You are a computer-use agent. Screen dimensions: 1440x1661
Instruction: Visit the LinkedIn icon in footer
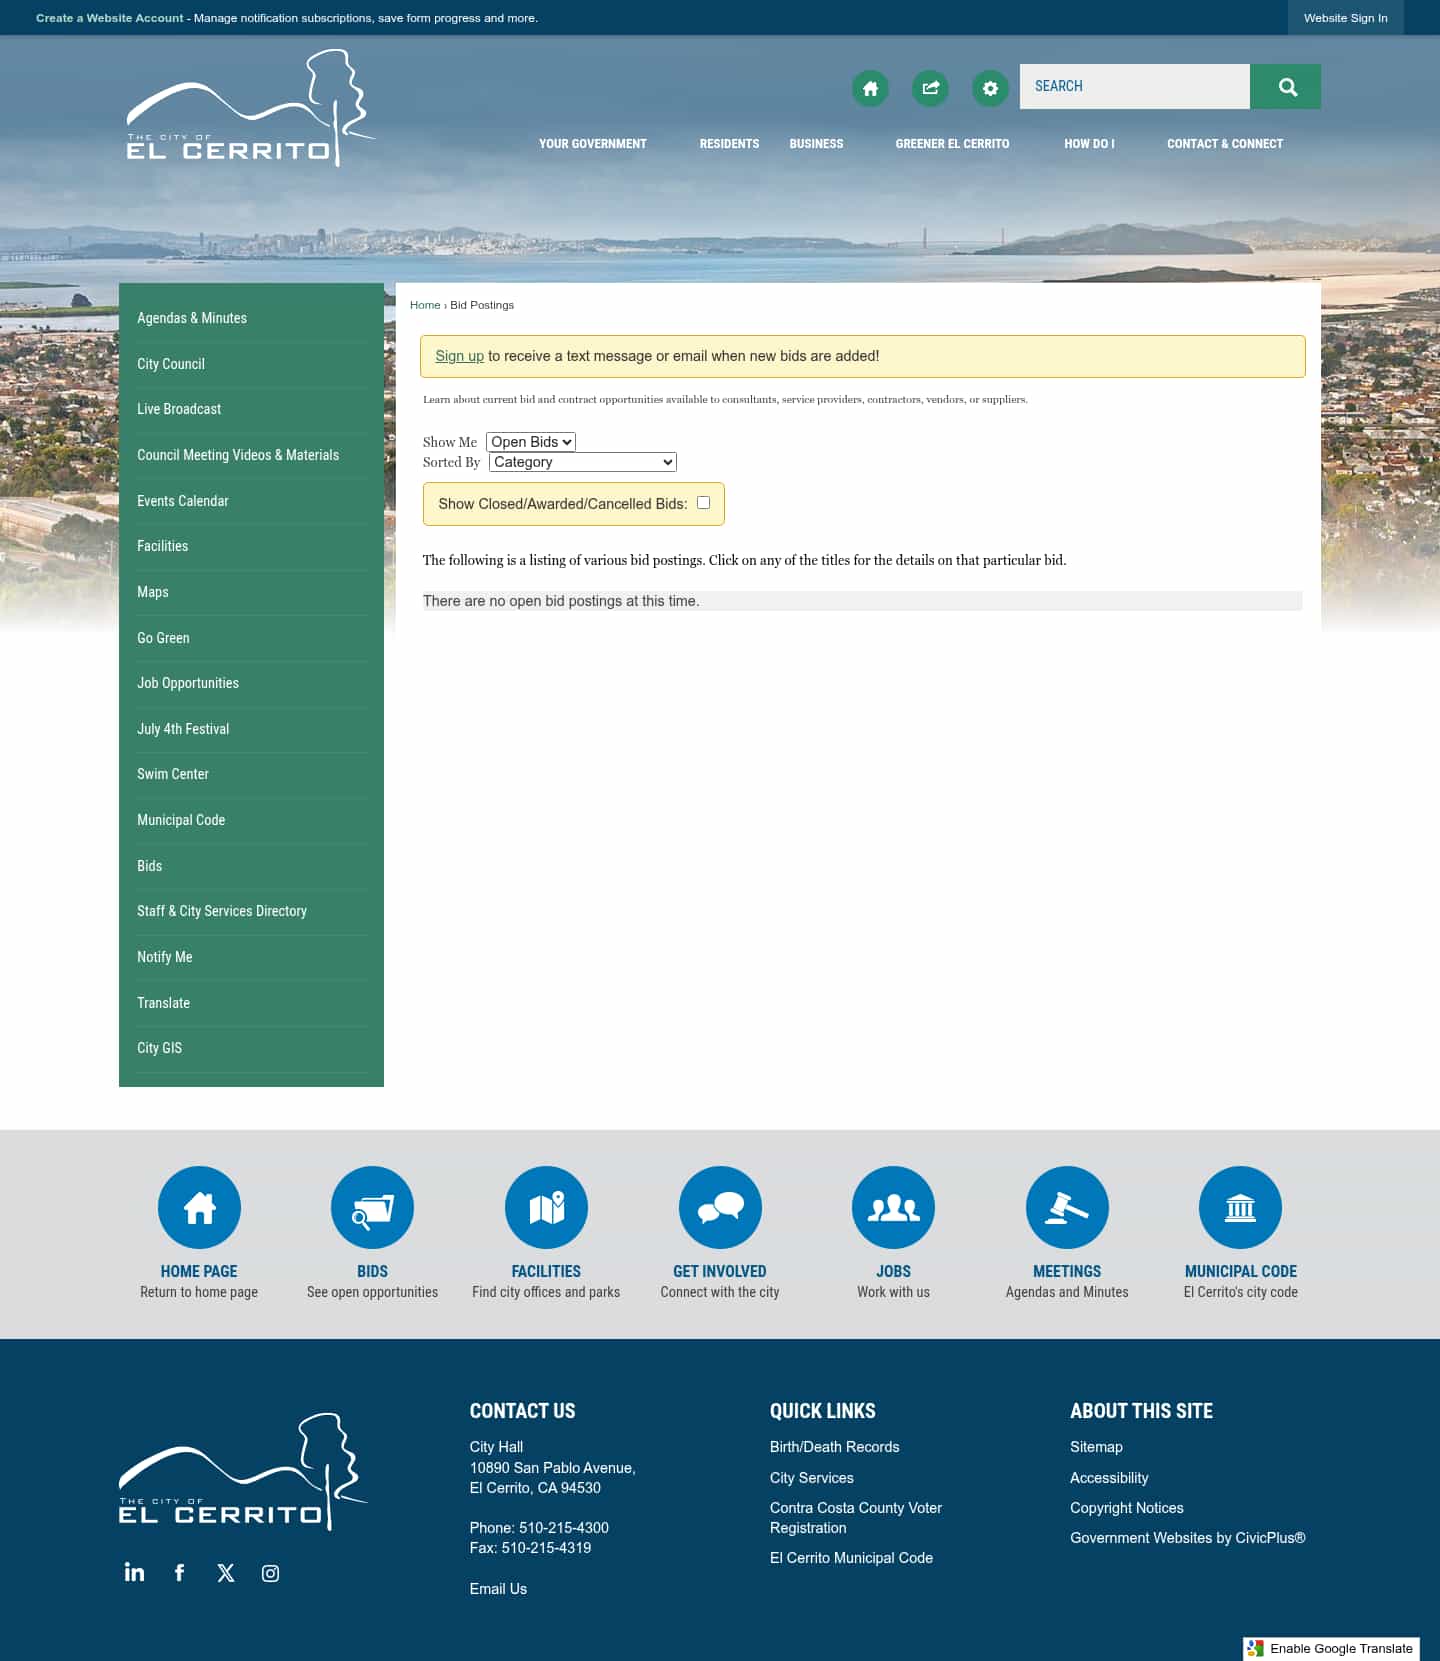(134, 1572)
